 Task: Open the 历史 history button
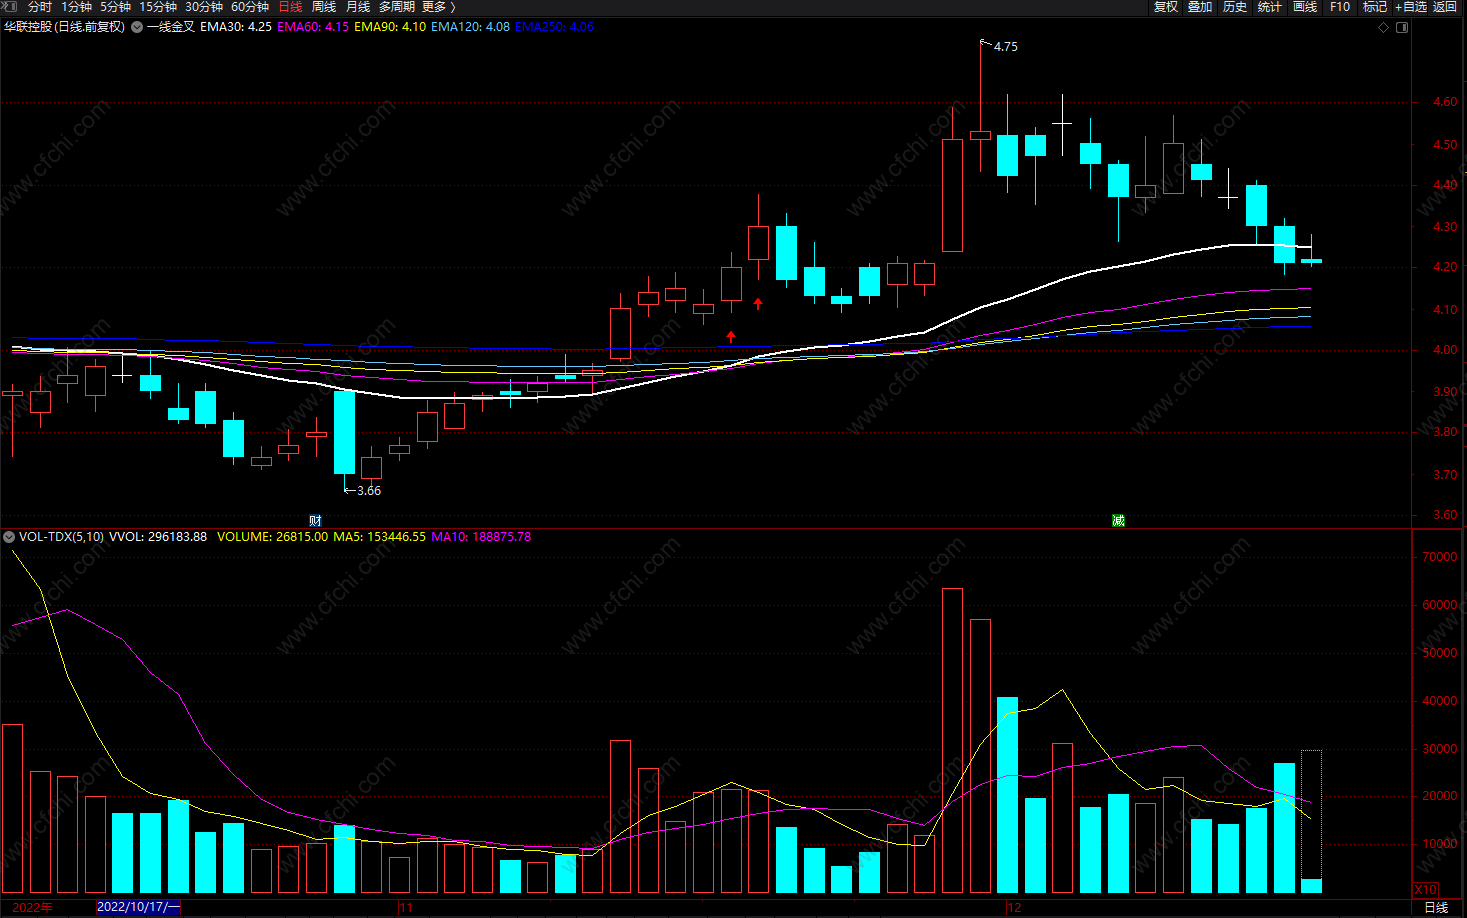coord(1235,7)
